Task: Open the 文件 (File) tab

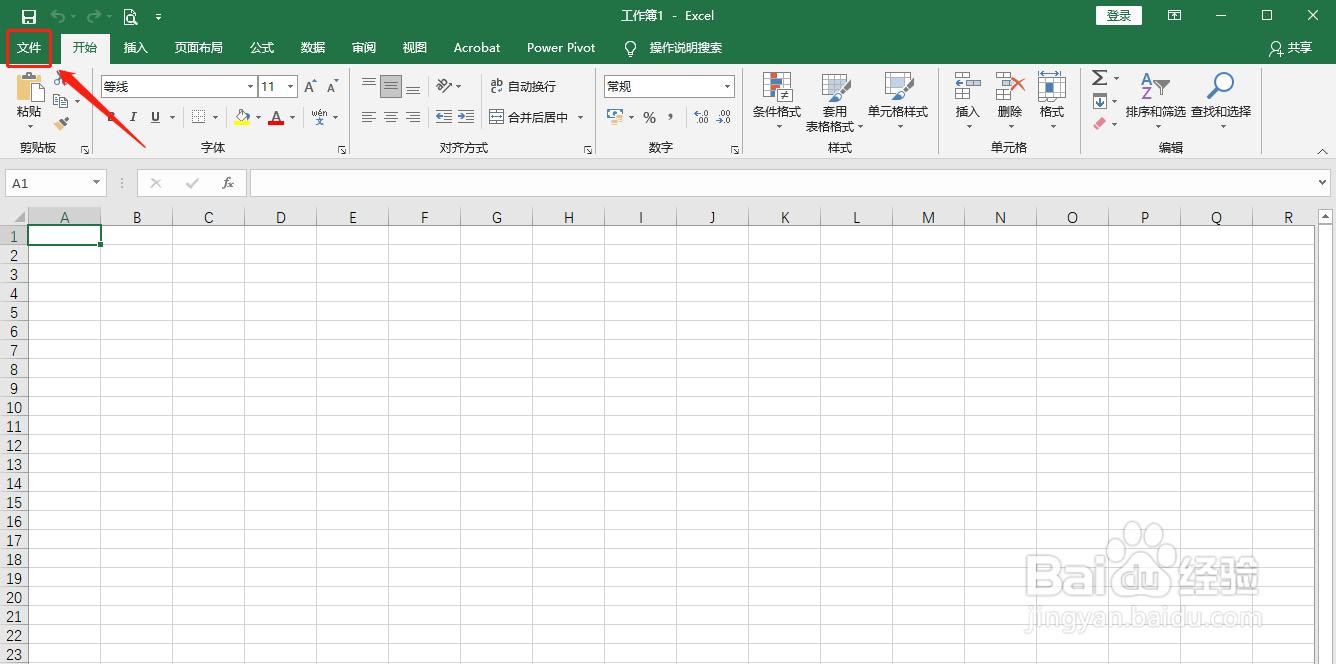Action: 29,48
